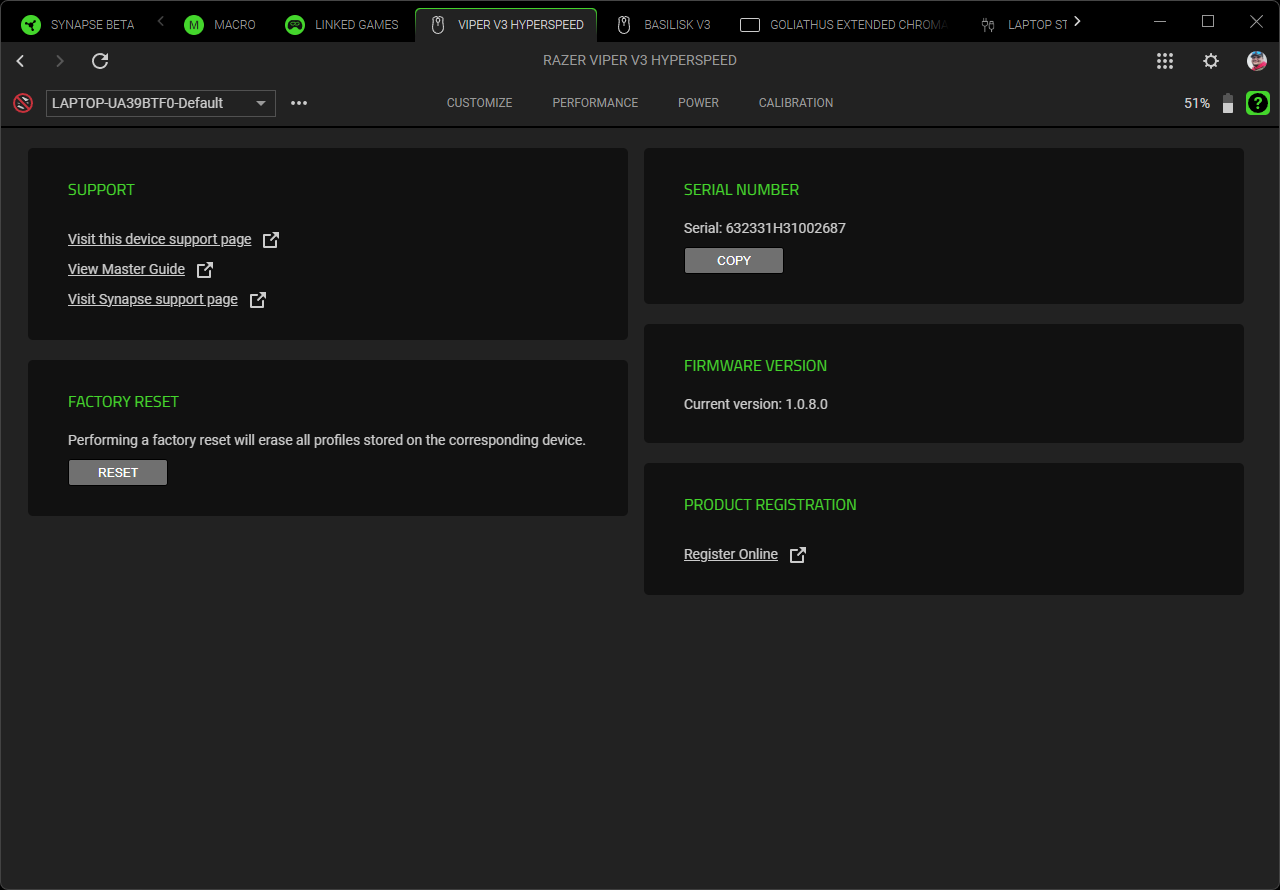Screen dimensions: 1280x890
Task: Minimize the Razer Synapse window
Action: tap(1160, 22)
